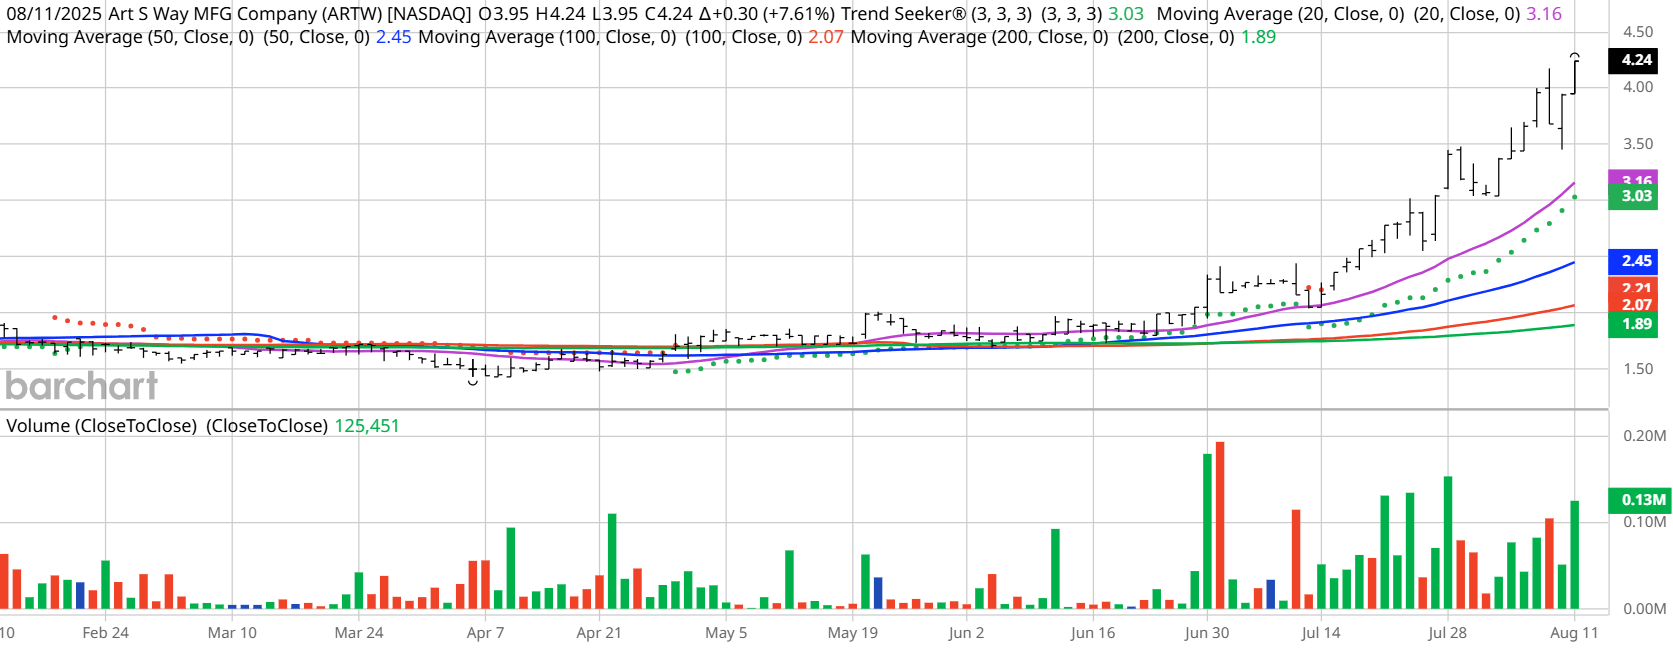Click the Jun 16 date label
This screenshot has height=649, width=1673.
(x=1093, y=633)
